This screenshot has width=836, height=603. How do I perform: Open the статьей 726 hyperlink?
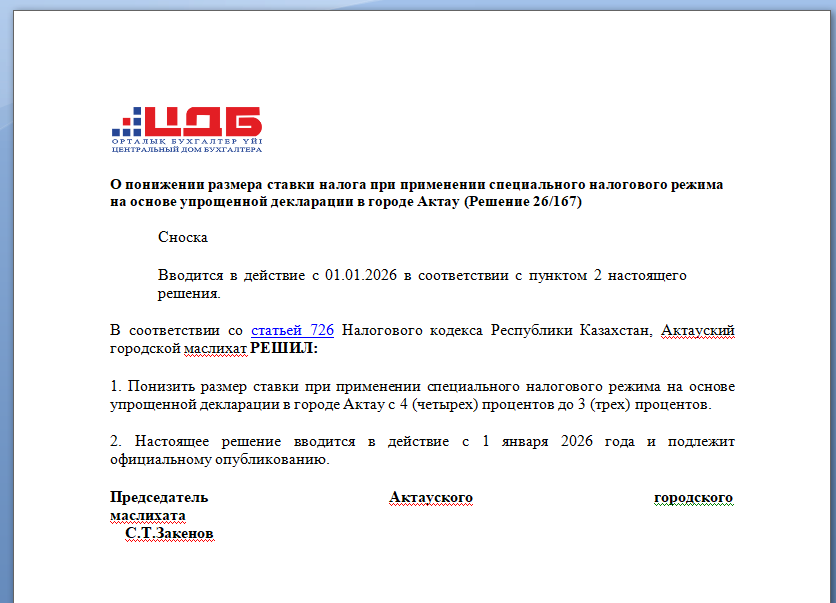pos(292,331)
